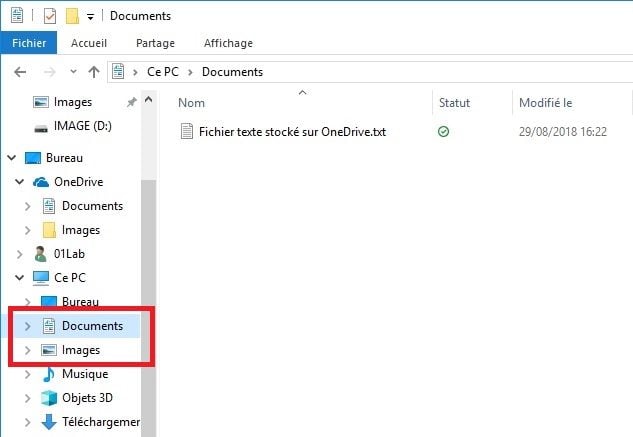Click the navigation pane scroll up arrow
The width and height of the screenshot is (633, 437).
[149, 99]
